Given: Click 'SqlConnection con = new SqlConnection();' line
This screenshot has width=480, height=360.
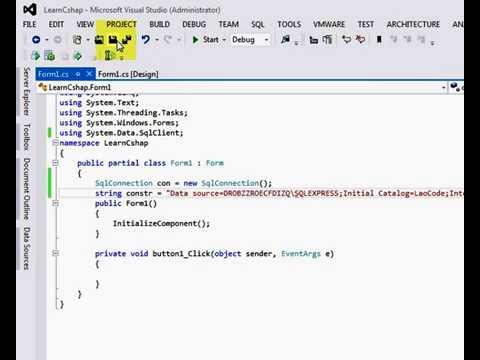Looking at the screenshot, I should 183,183.
